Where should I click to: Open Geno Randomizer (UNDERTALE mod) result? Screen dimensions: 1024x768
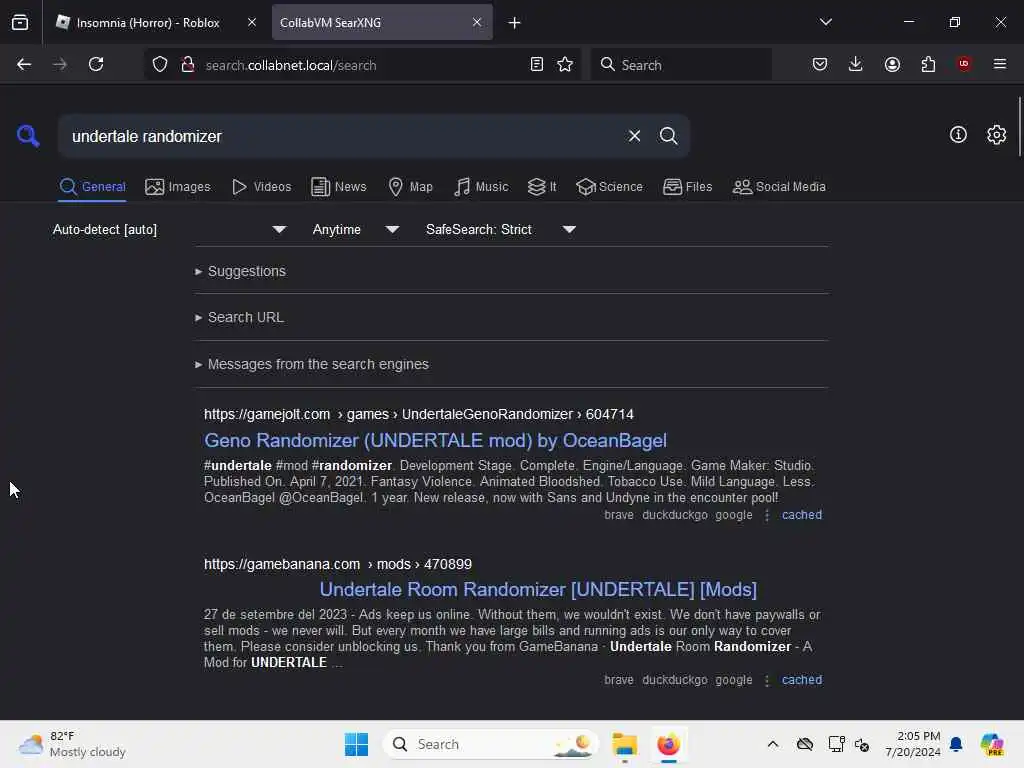tap(435, 441)
